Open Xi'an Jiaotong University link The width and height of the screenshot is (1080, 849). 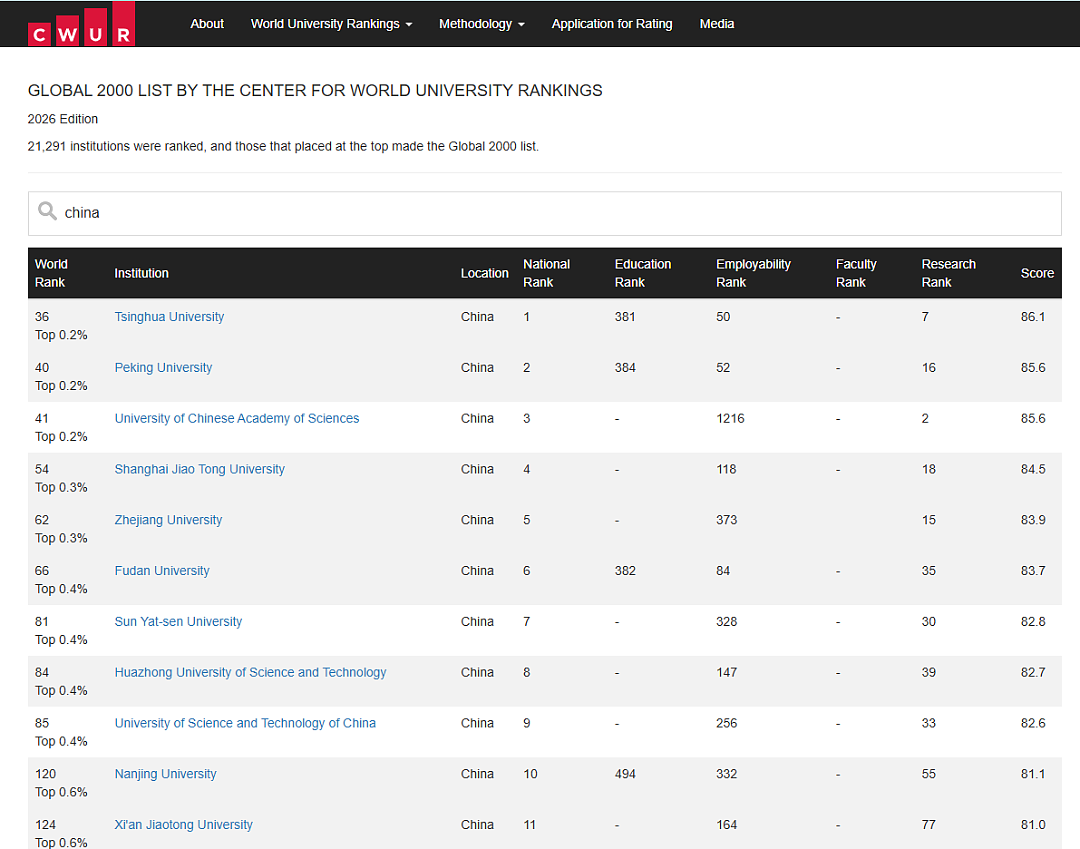click(184, 825)
